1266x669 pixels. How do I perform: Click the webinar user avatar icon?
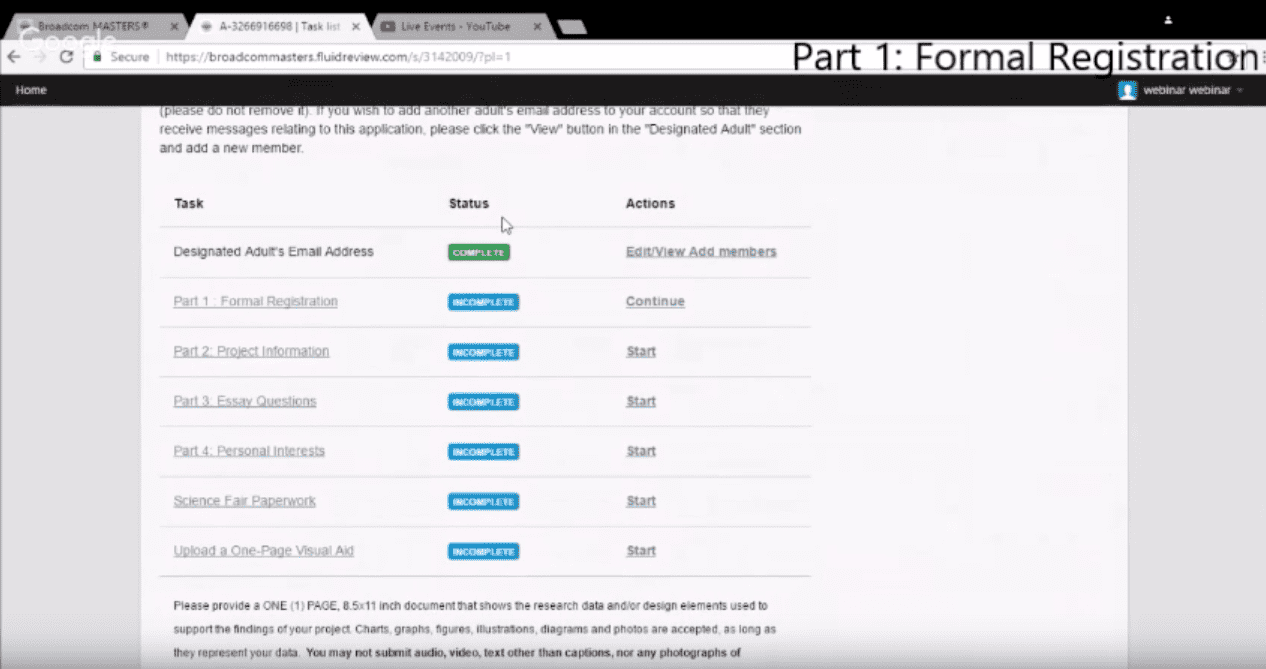(1127, 91)
